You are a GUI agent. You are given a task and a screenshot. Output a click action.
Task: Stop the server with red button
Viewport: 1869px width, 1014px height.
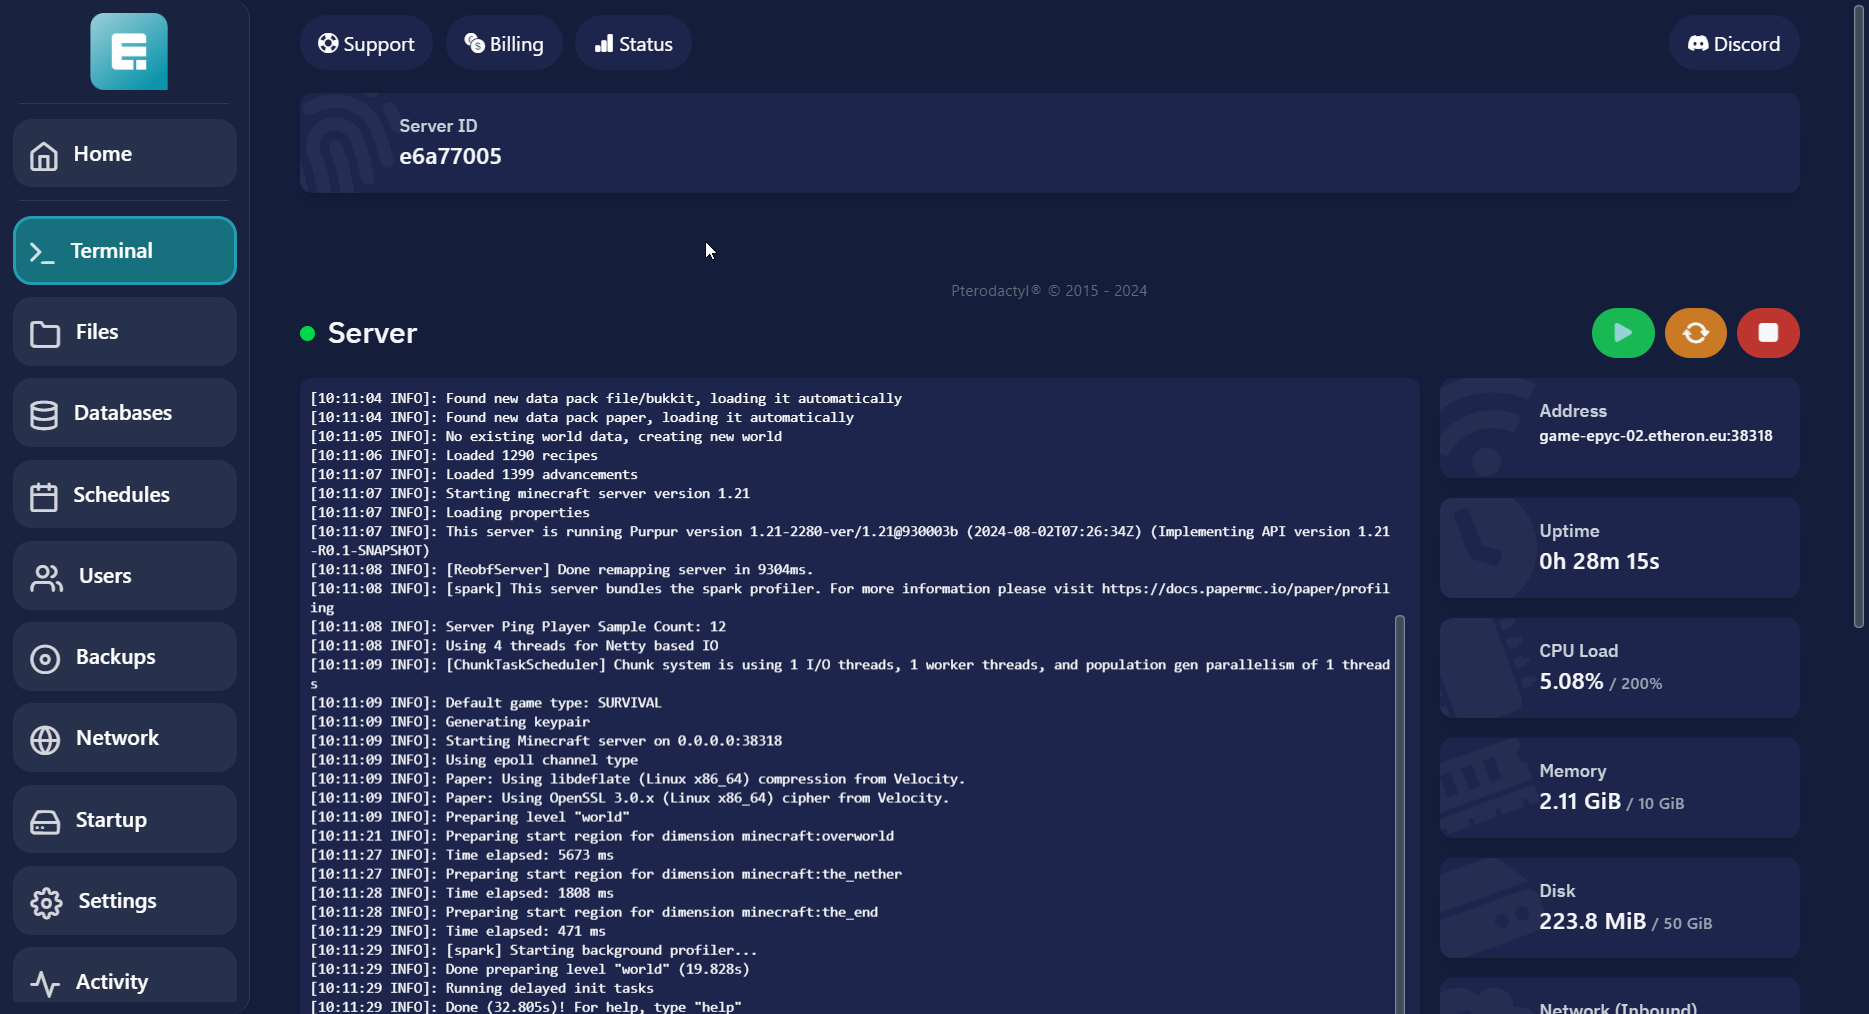[1767, 333]
